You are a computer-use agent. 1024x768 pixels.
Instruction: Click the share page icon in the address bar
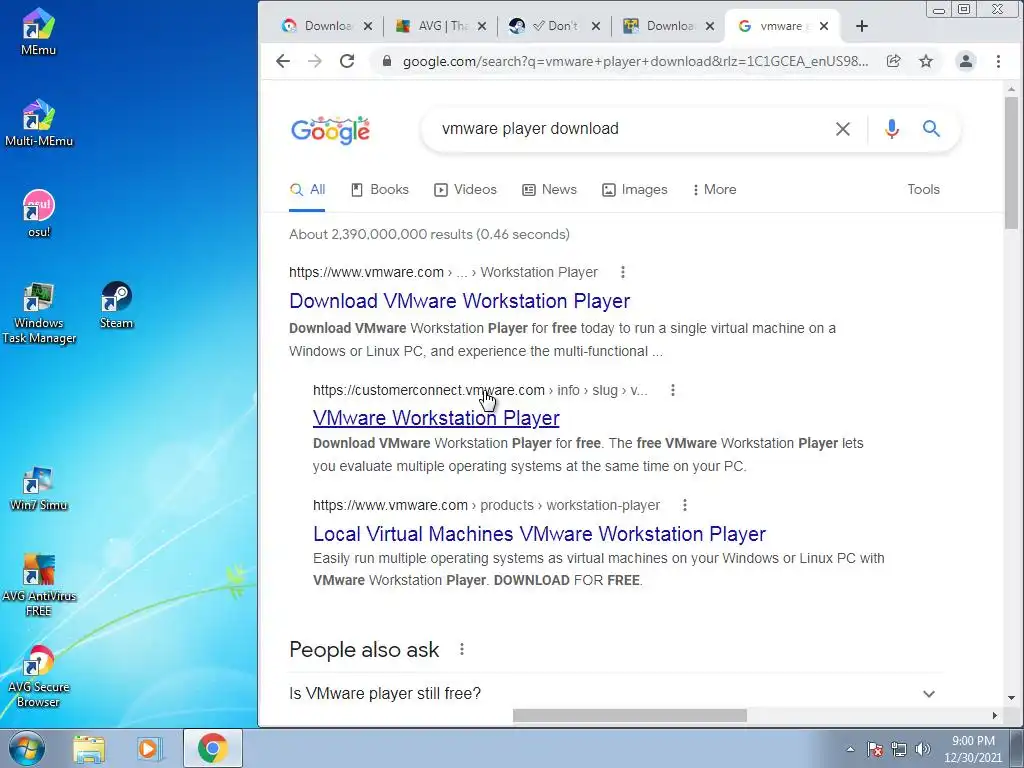point(893,61)
